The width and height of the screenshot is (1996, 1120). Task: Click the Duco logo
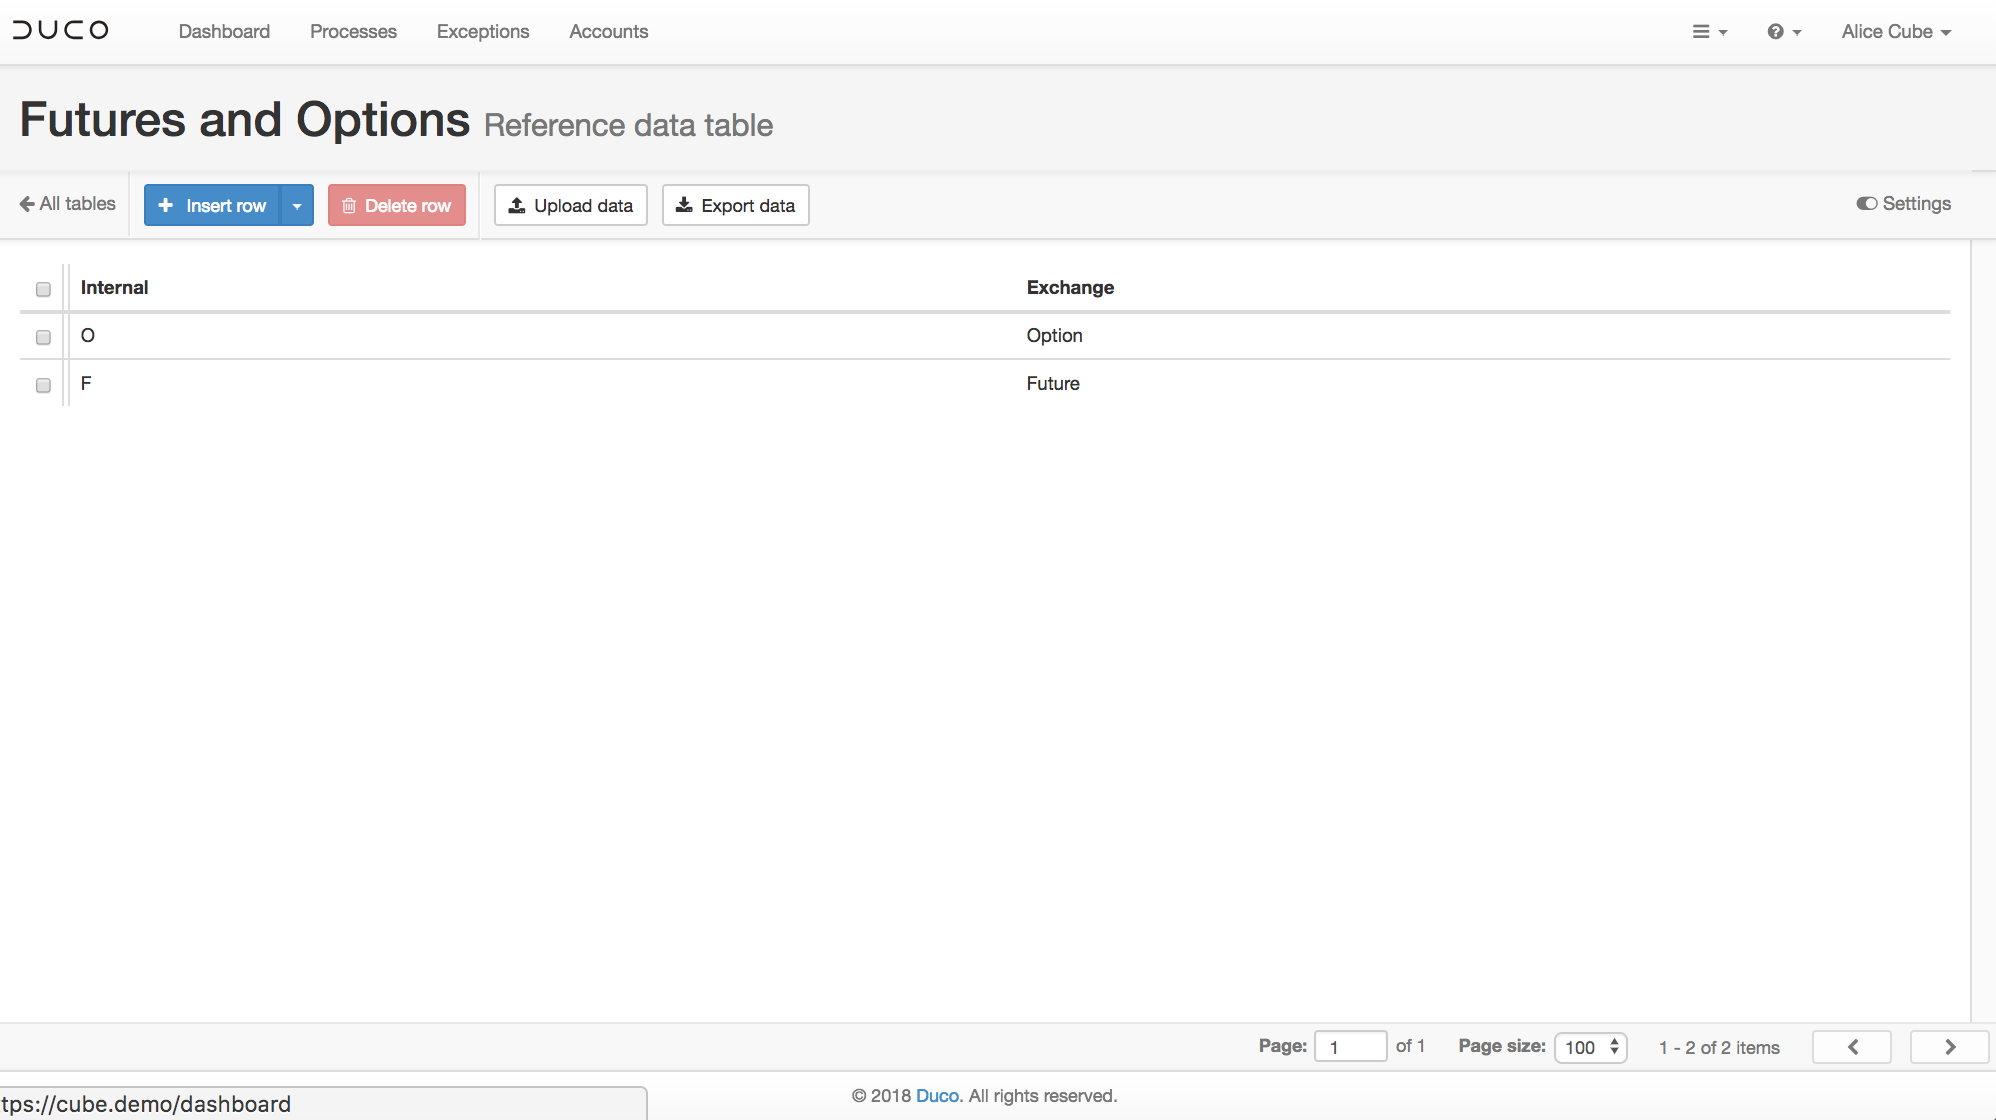pos(61,30)
